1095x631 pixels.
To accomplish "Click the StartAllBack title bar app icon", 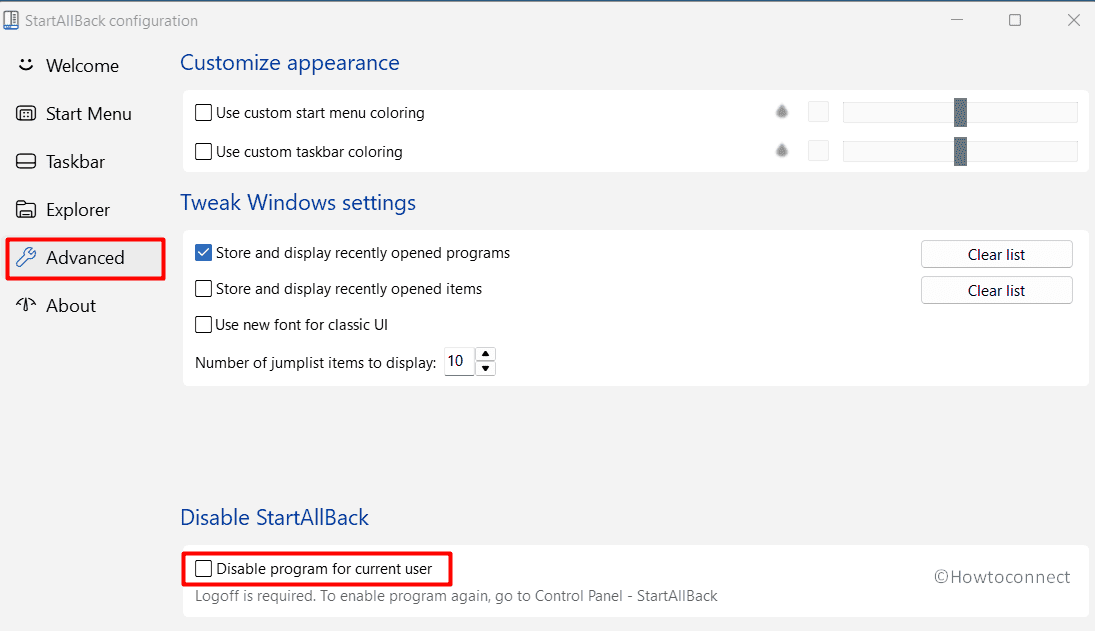I will point(12,20).
